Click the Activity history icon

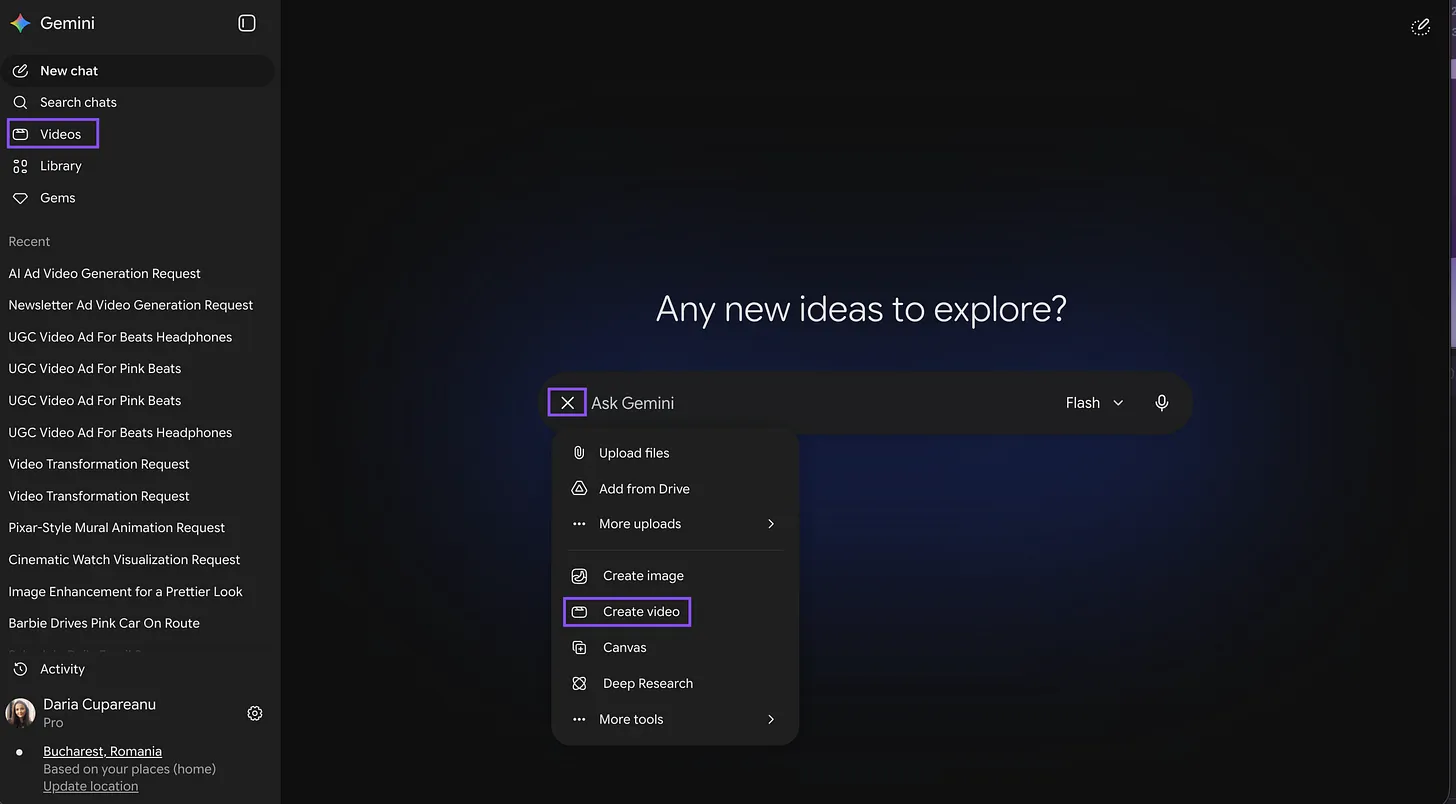click(20, 669)
